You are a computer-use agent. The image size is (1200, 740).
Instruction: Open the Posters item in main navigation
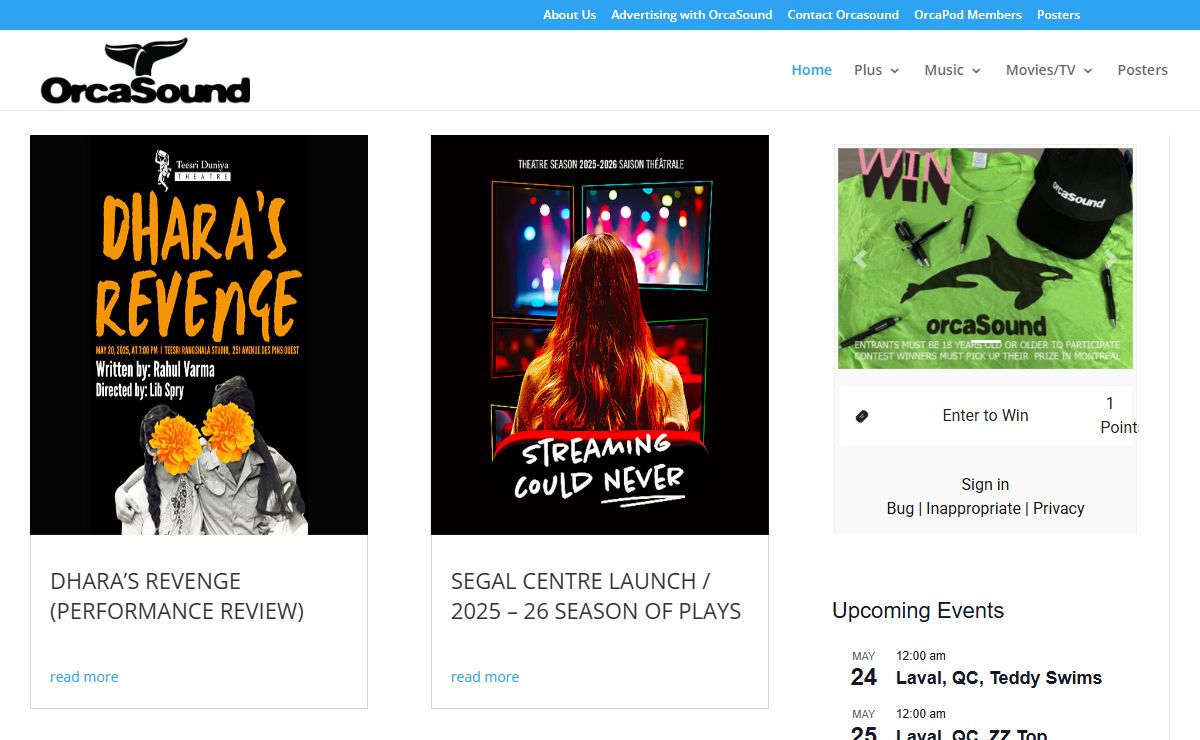click(1142, 70)
